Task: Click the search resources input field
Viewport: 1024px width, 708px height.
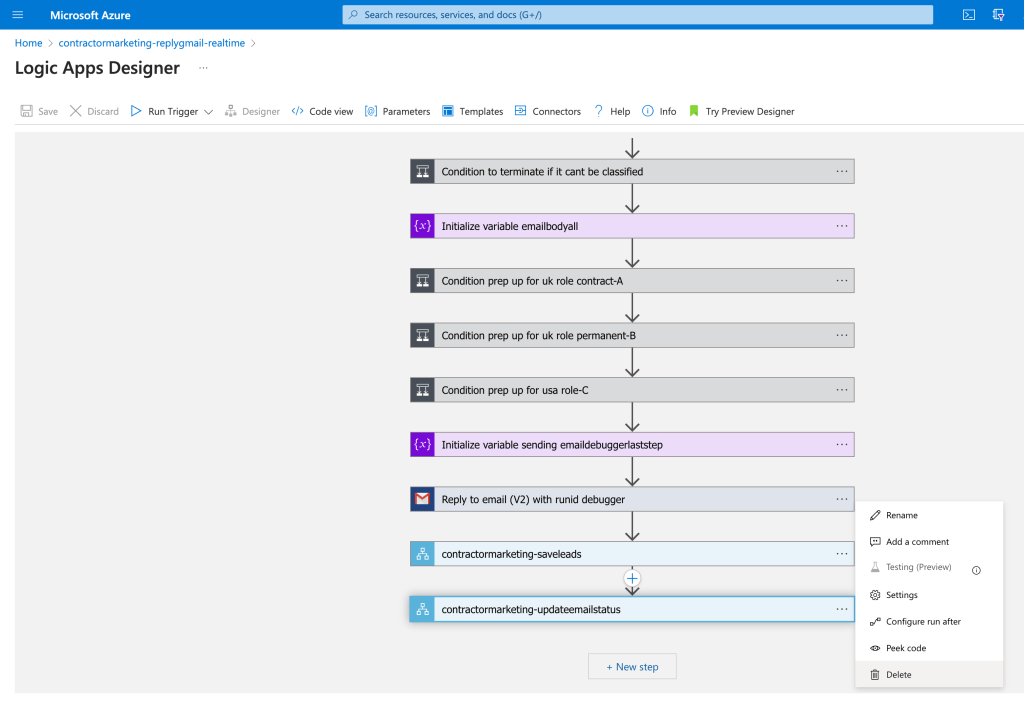Action: pyautogui.click(x=637, y=14)
